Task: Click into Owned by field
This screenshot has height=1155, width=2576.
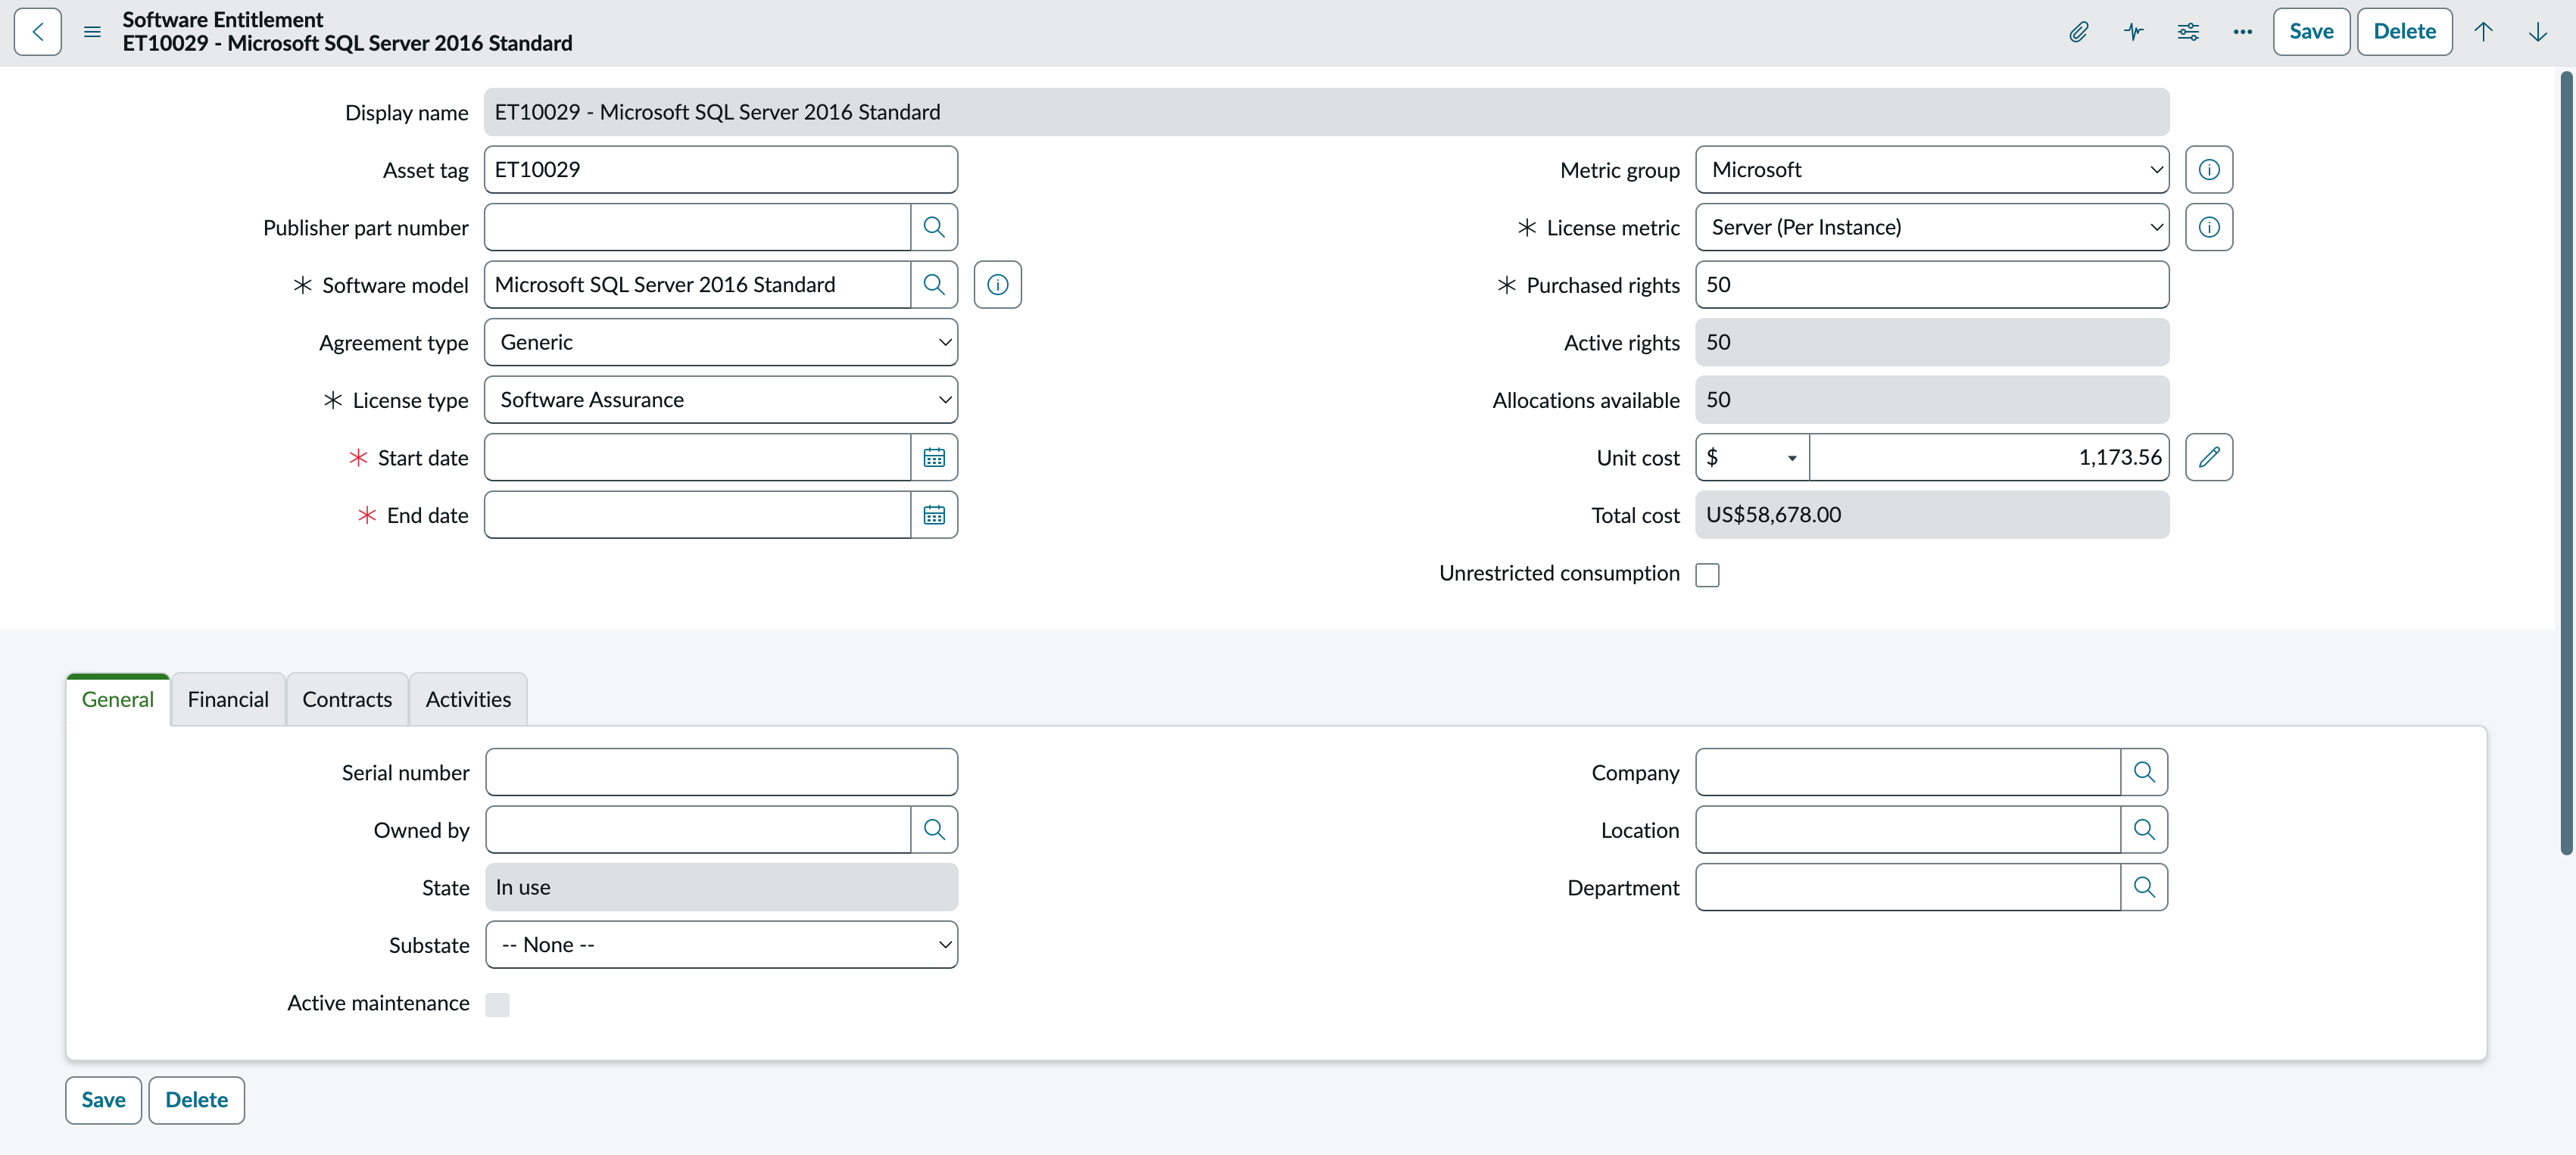Action: coord(698,829)
